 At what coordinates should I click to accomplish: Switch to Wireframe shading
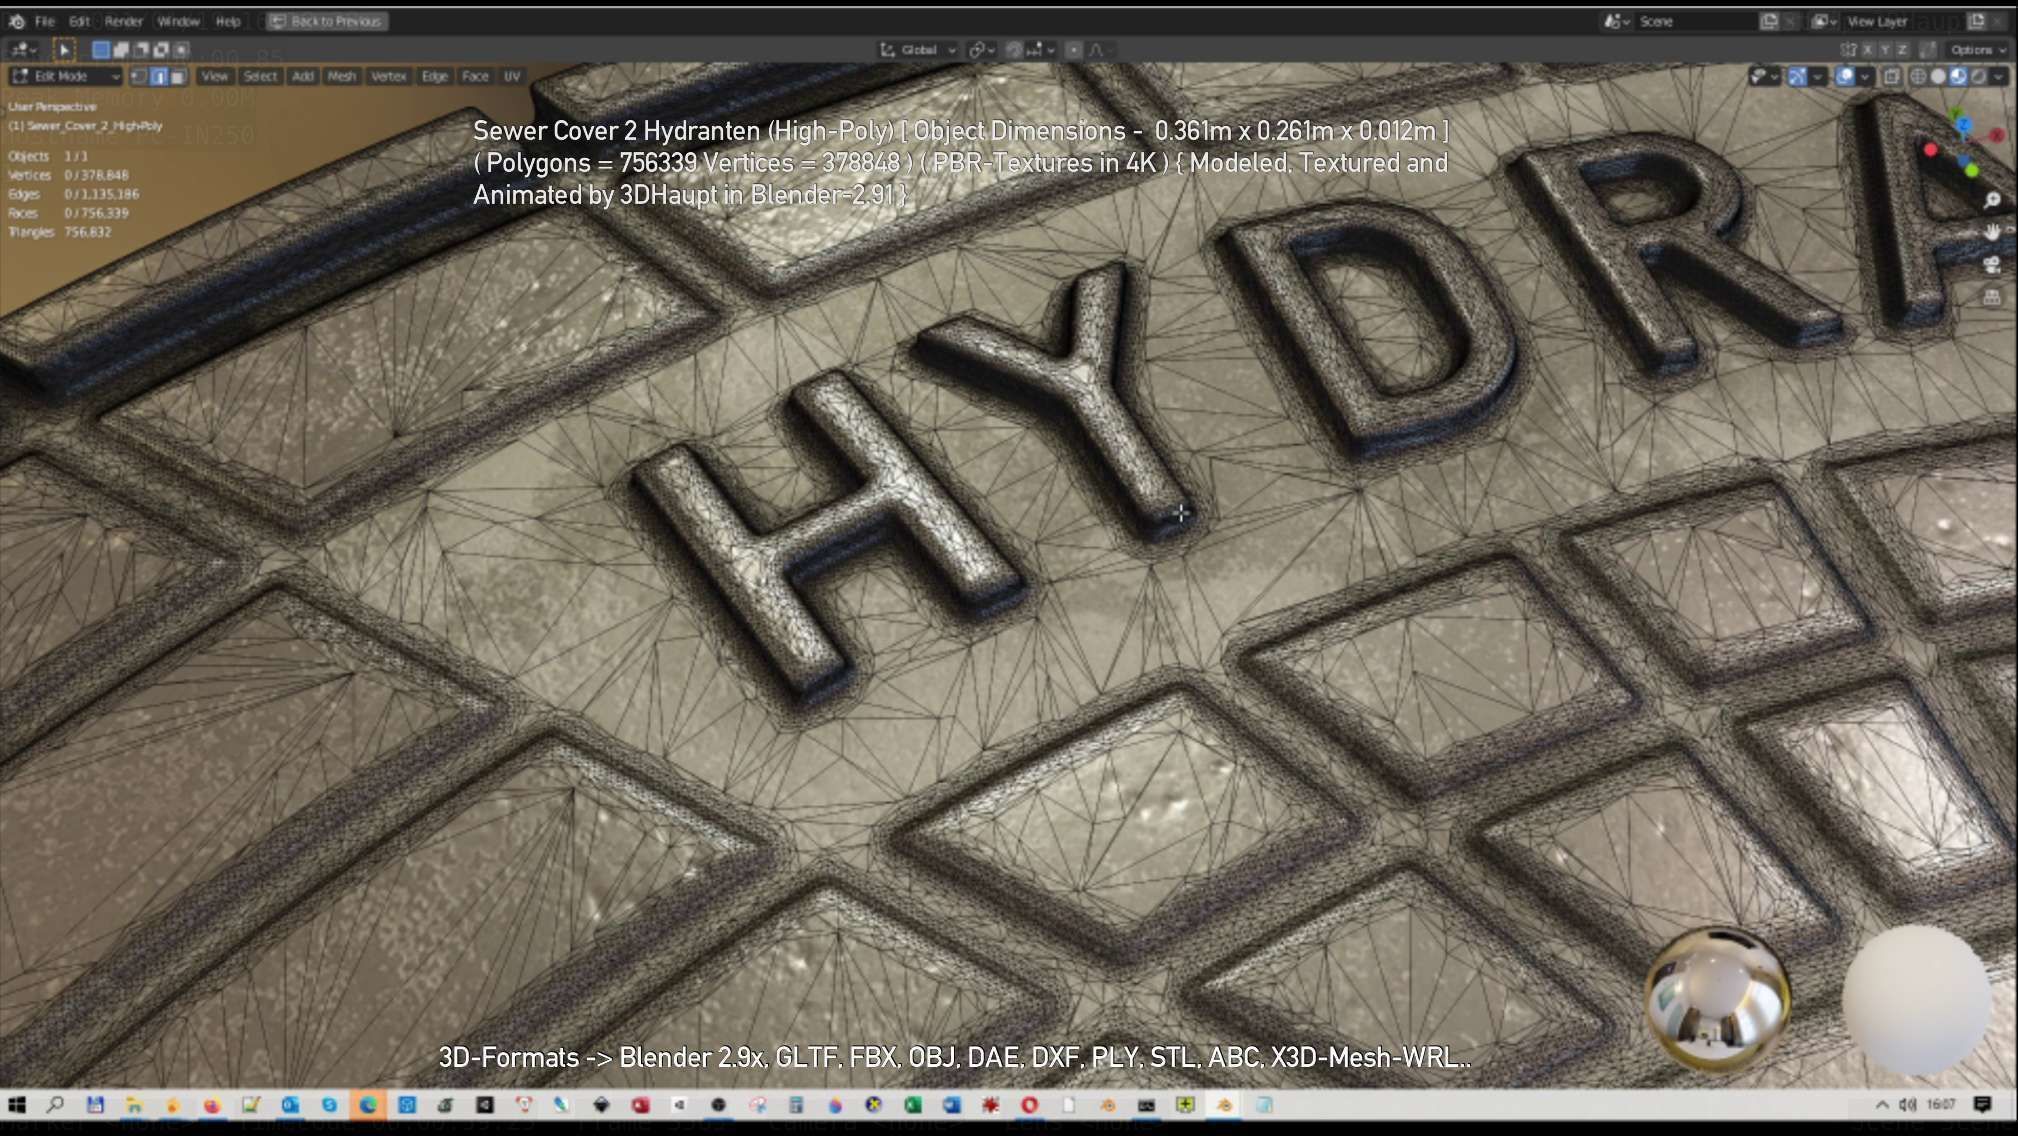click(1918, 76)
